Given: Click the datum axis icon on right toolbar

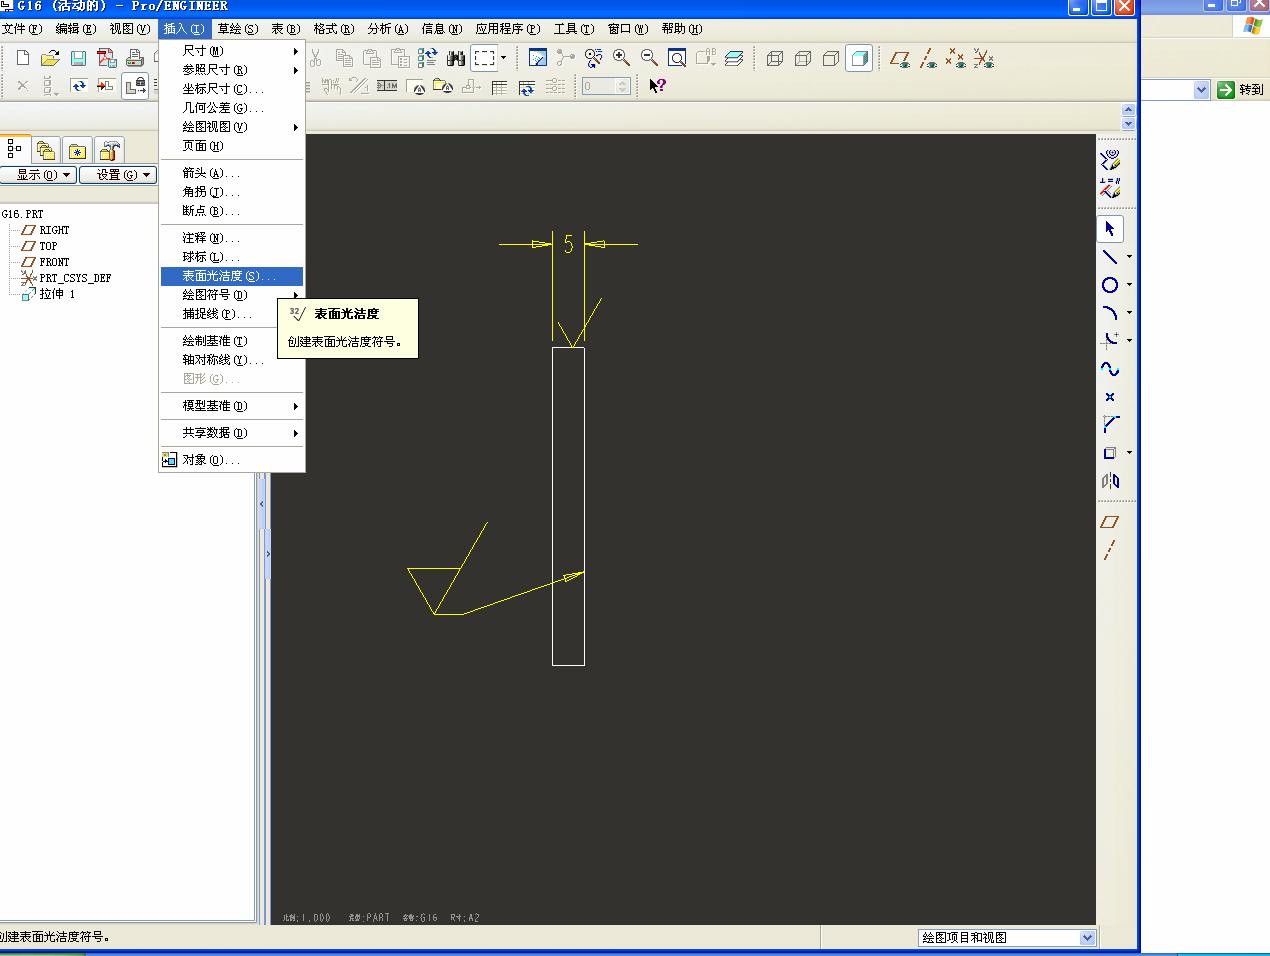Looking at the screenshot, I should coord(1110,550).
